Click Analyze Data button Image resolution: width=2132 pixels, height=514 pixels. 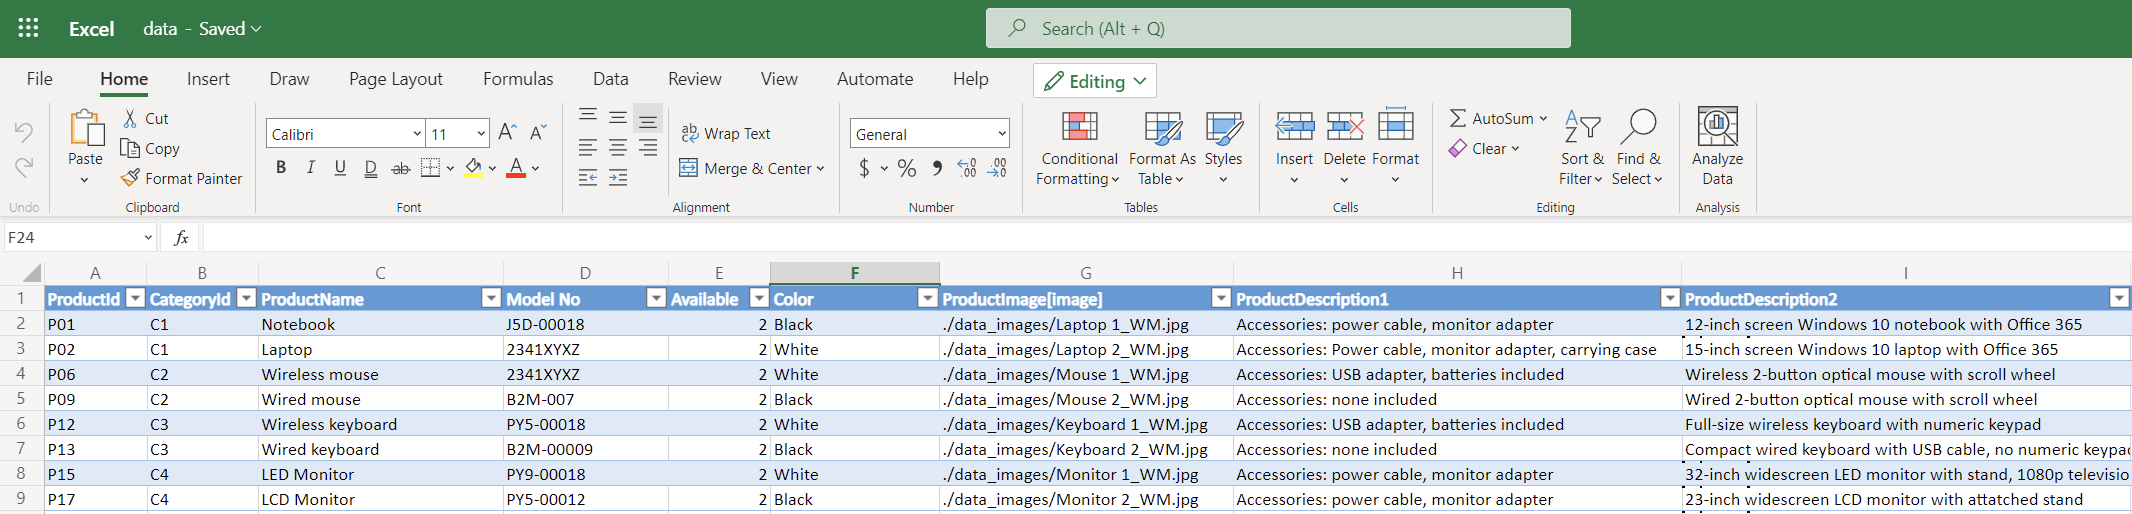tap(1717, 146)
